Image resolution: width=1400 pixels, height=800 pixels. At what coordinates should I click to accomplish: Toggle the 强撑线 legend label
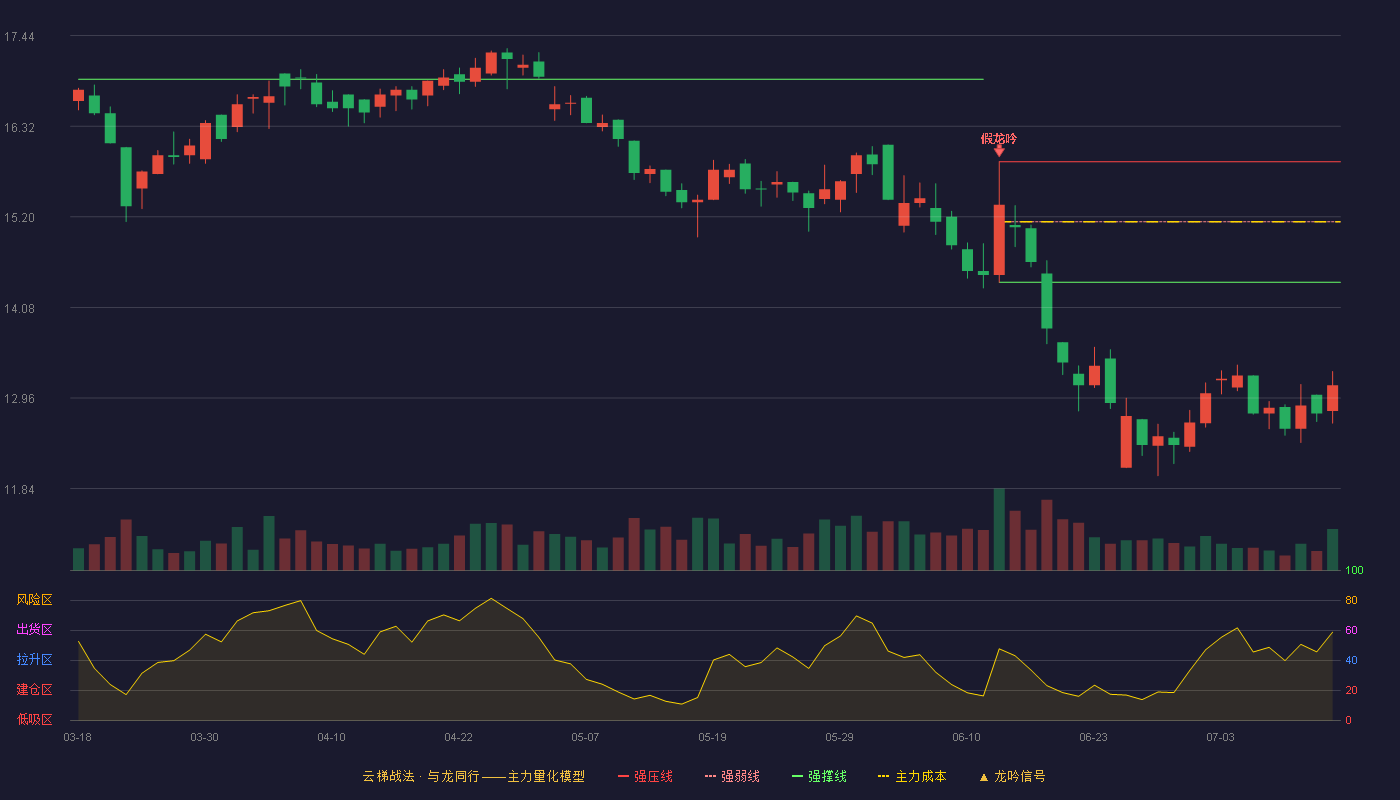[x=828, y=777]
